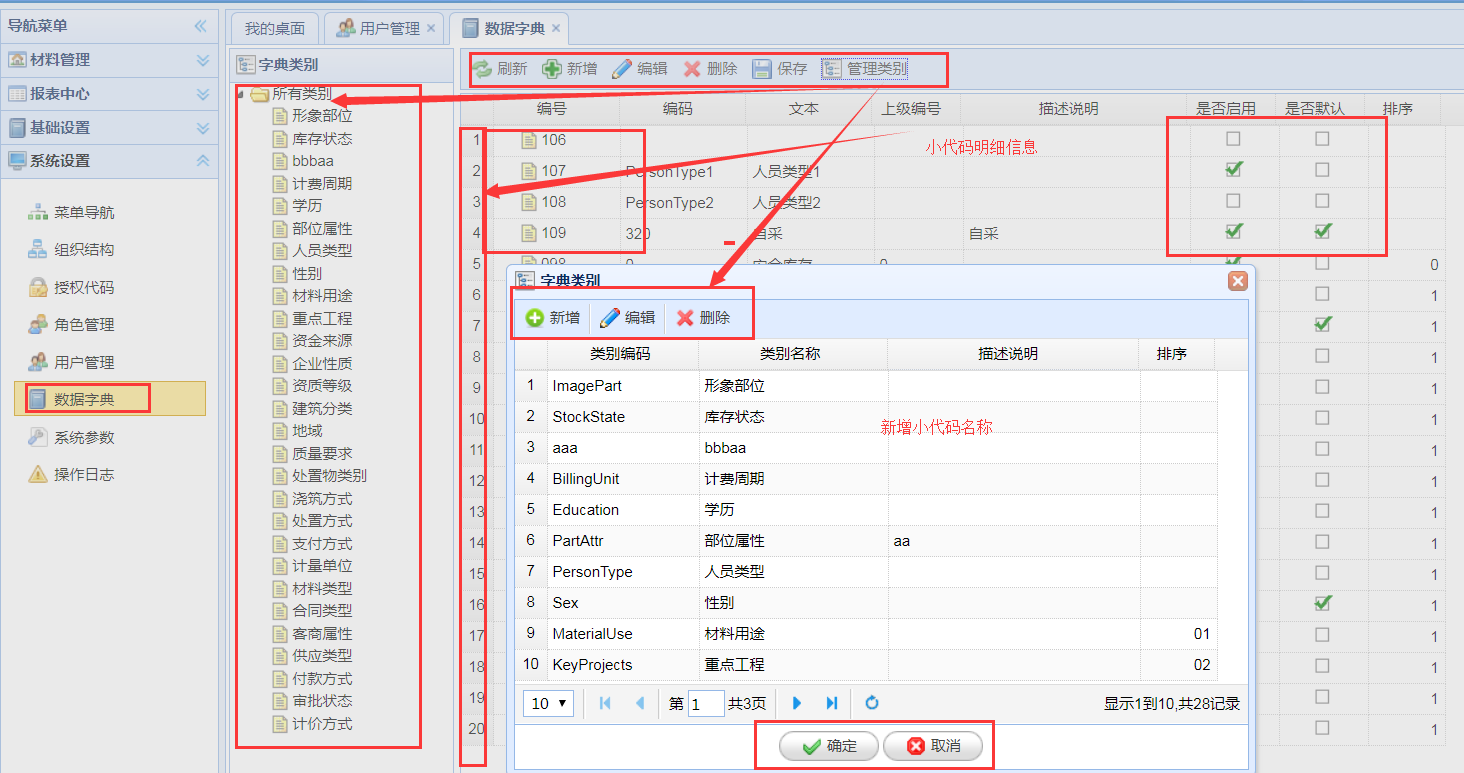
Task: Sort by 类别编码 column header
Action: (x=621, y=353)
